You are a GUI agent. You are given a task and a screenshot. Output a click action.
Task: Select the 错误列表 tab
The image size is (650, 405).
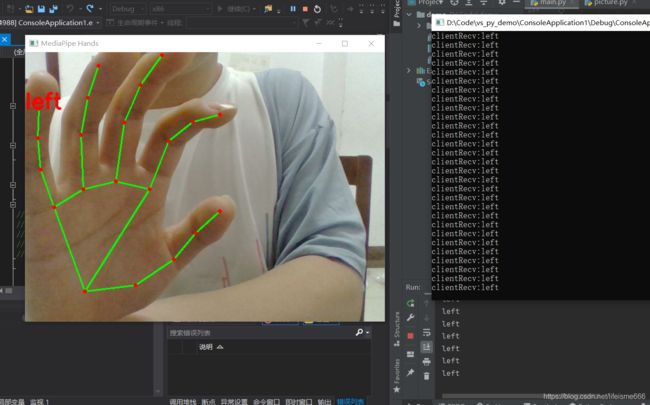(350, 402)
